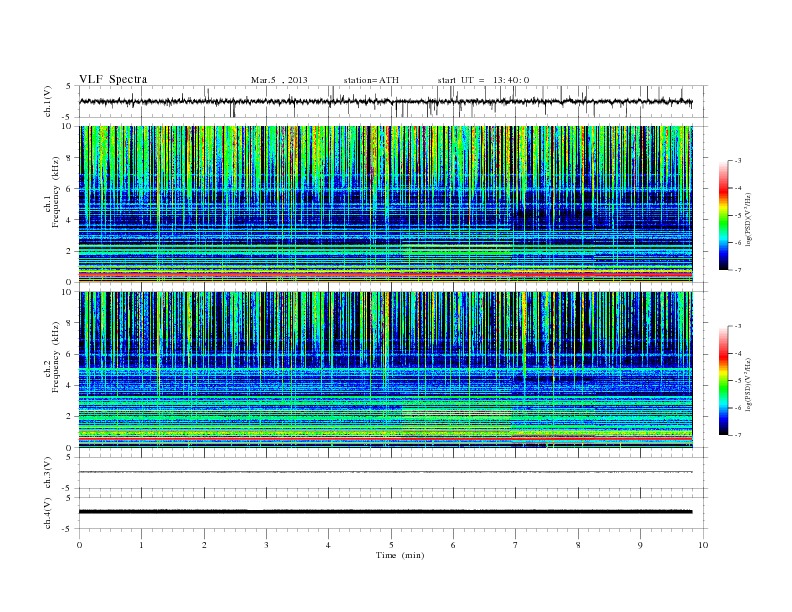Click the ch.1 voltage waveform trace
Image resolution: width=792 pixels, height=612 pixels.
(386, 101)
